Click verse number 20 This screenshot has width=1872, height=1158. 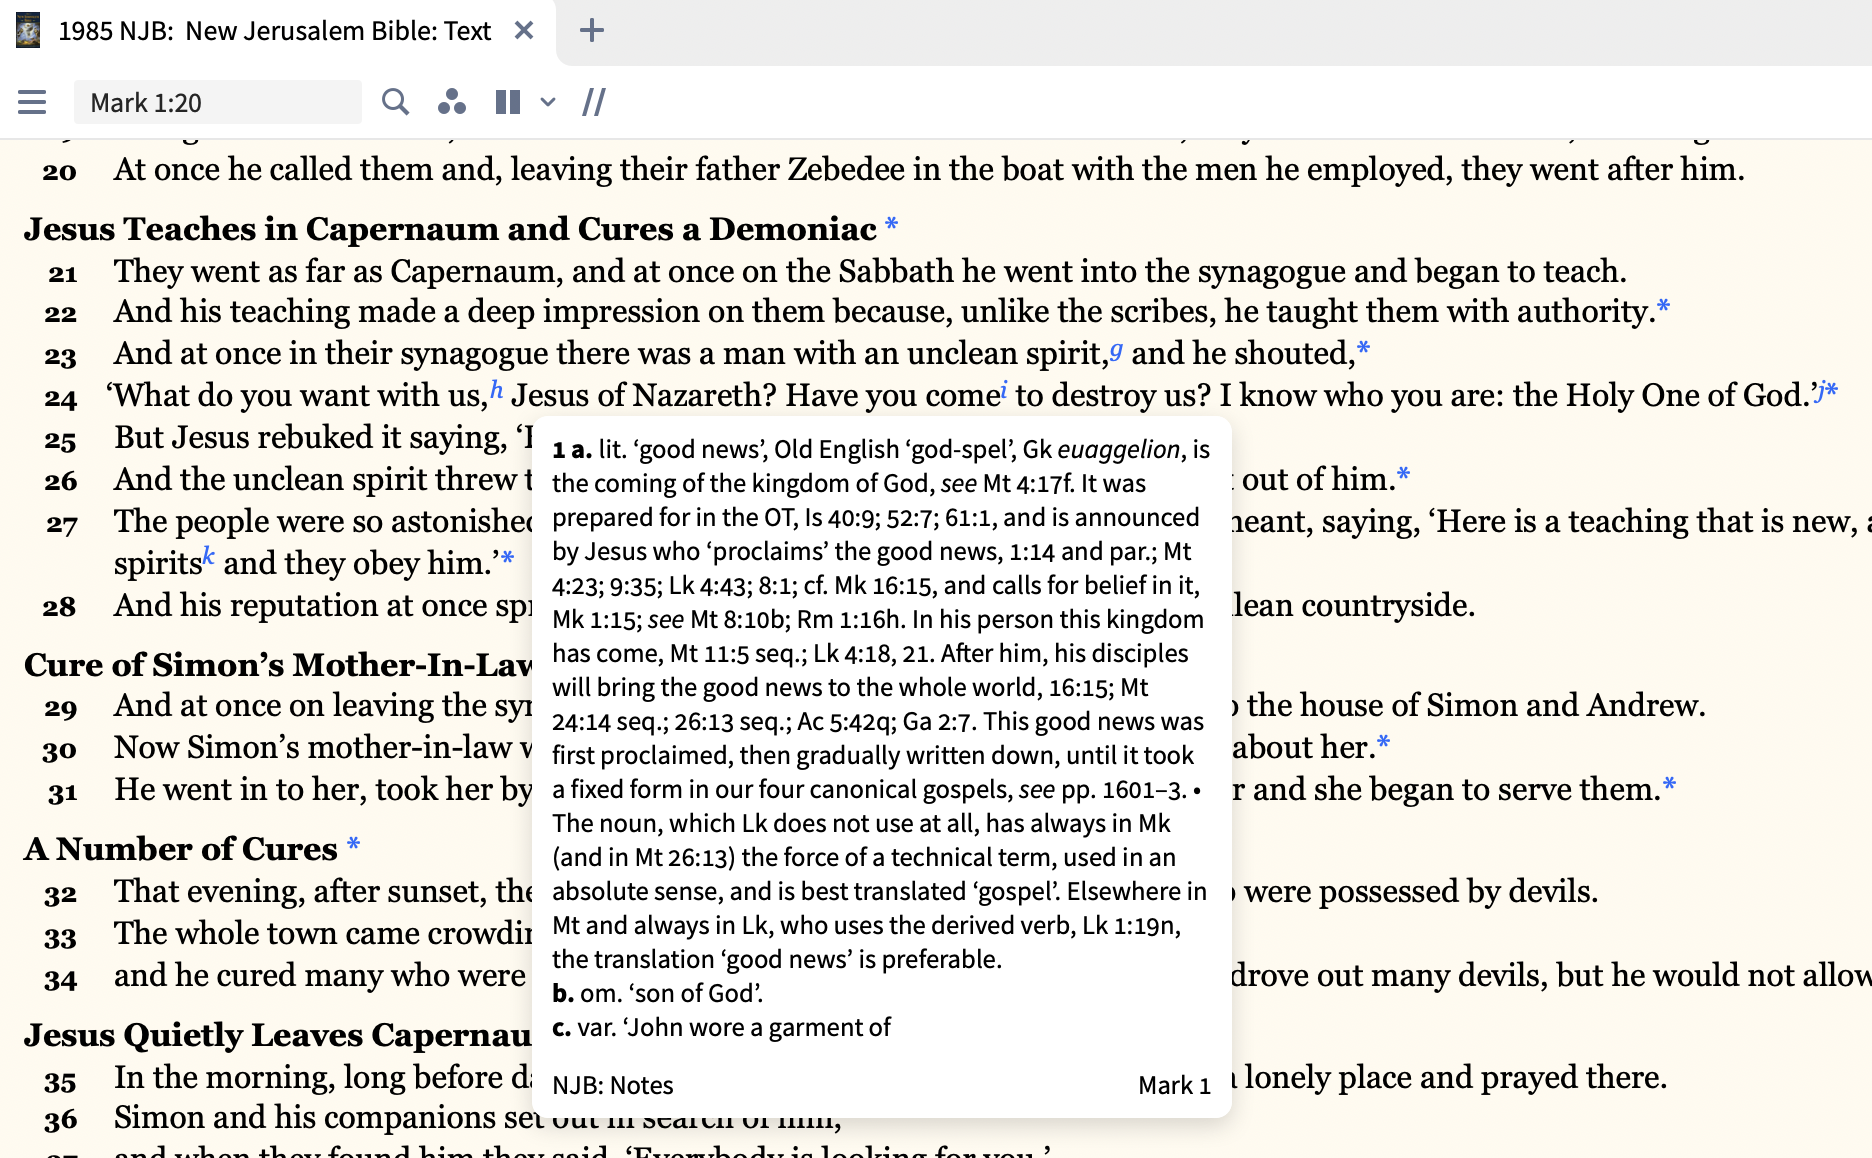(60, 172)
